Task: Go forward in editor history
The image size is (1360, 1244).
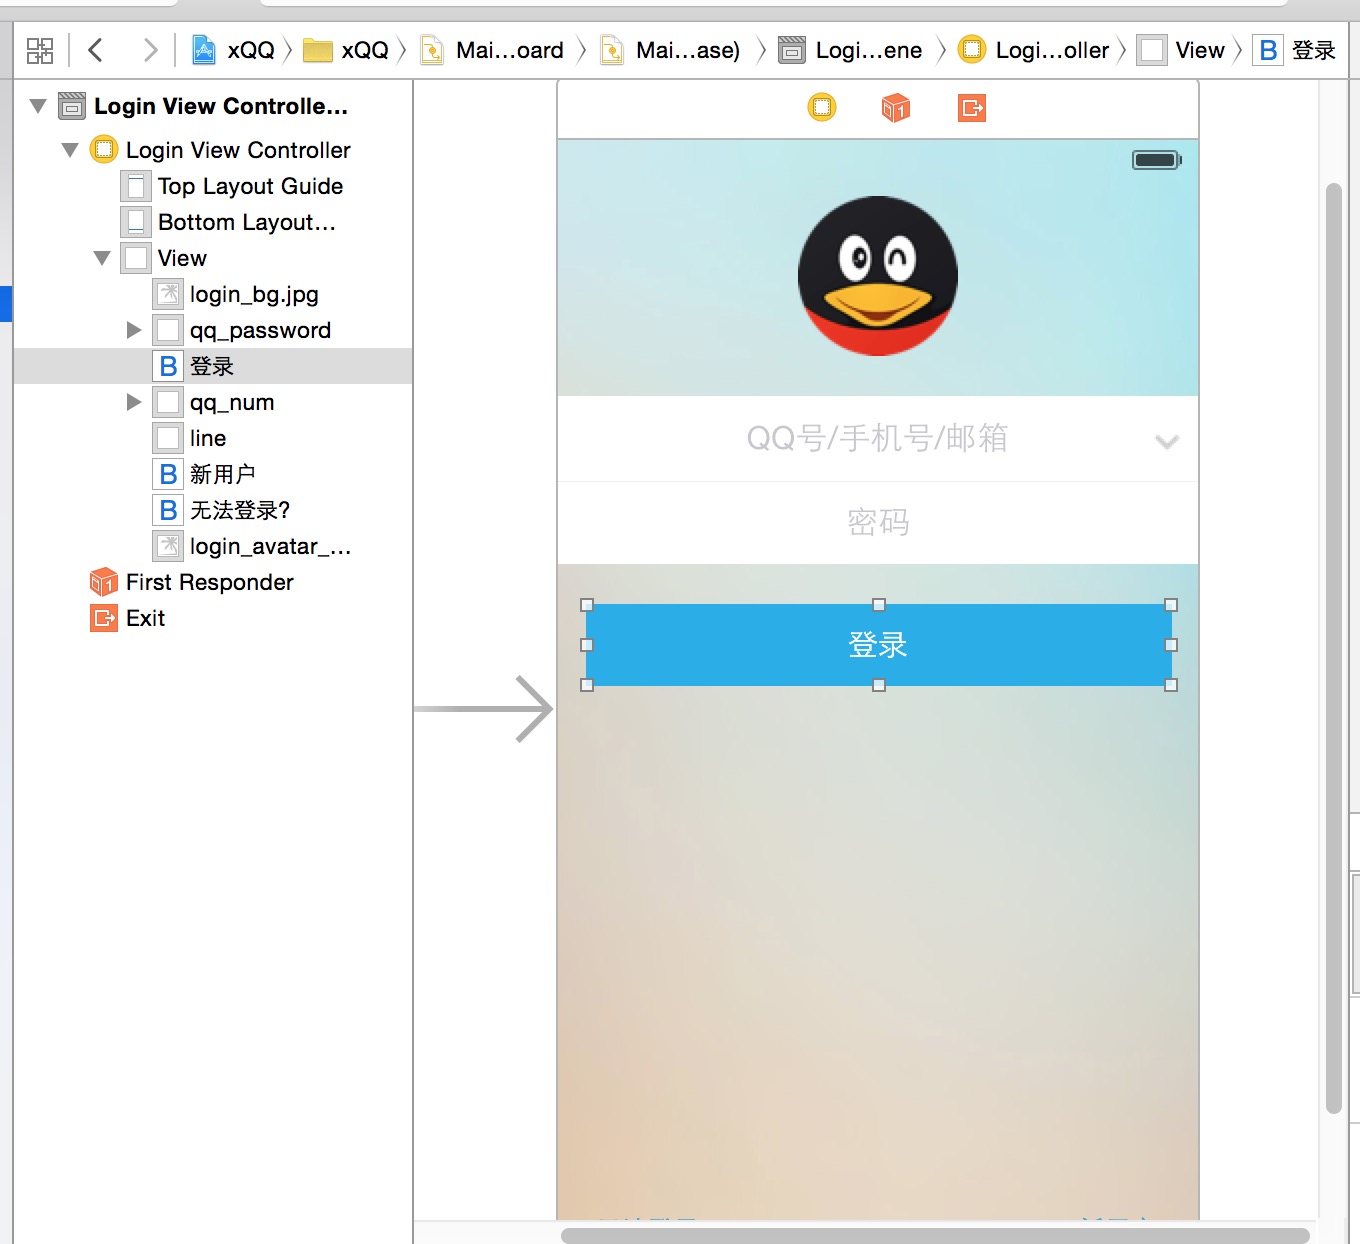Action: [x=150, y=50]
